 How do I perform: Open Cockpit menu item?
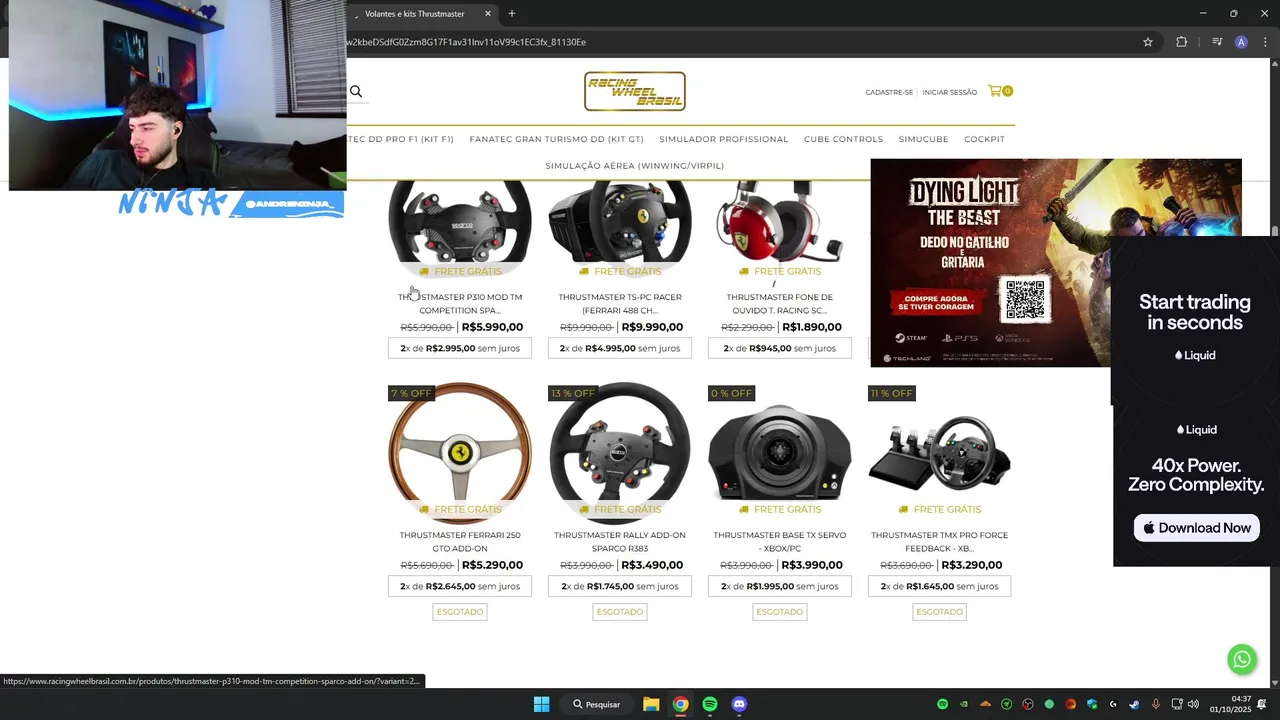click(984, 139)
